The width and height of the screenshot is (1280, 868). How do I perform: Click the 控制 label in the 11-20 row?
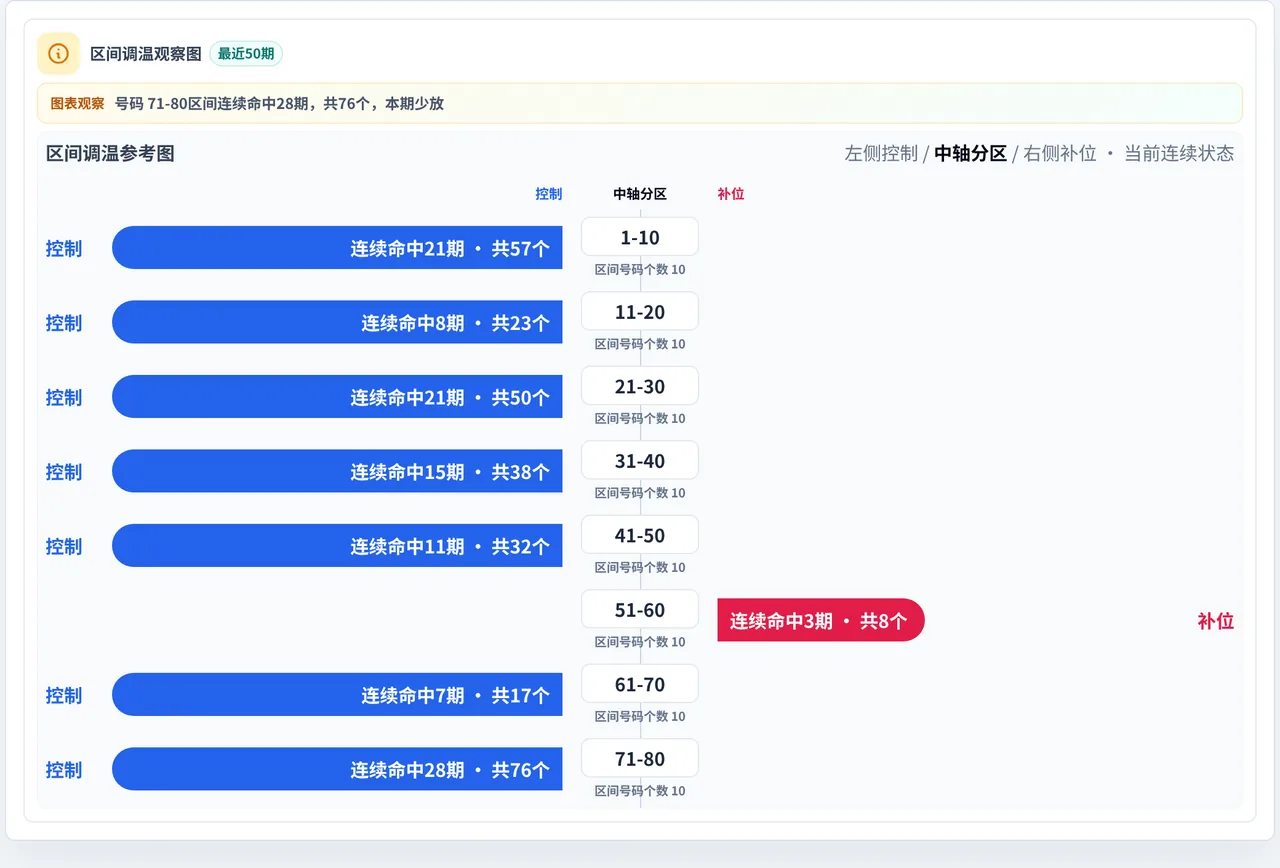tap(64, 322)
